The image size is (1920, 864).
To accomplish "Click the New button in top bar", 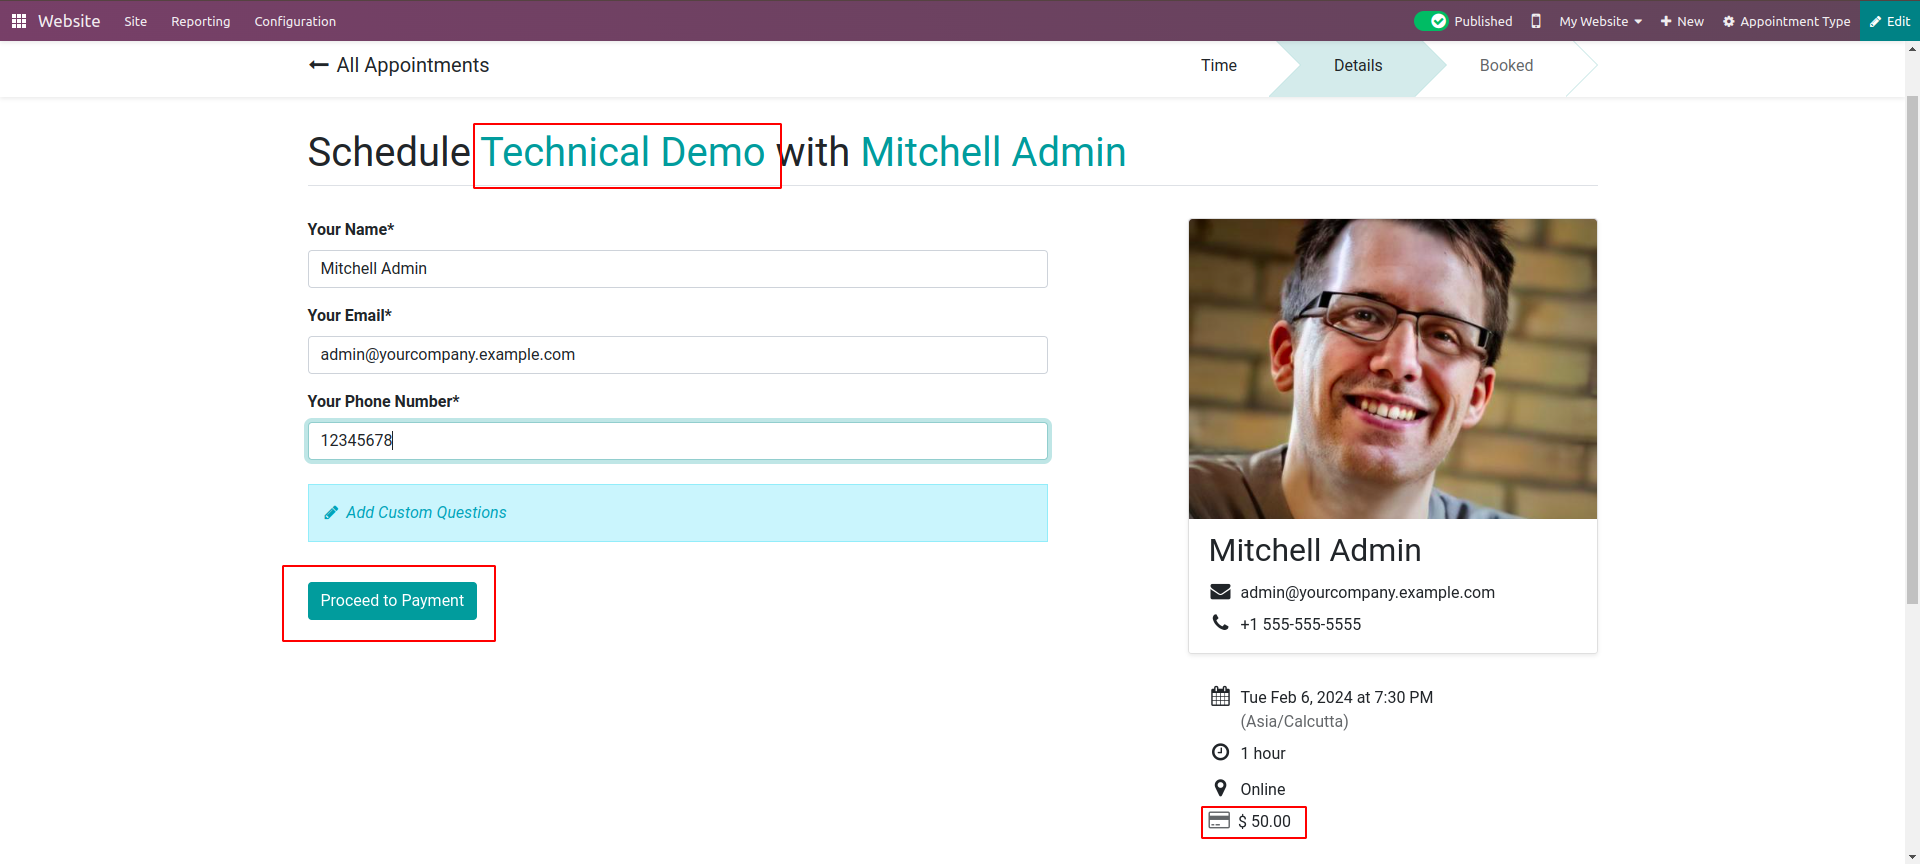I will pyautogui.click(x=1682, y=21).
